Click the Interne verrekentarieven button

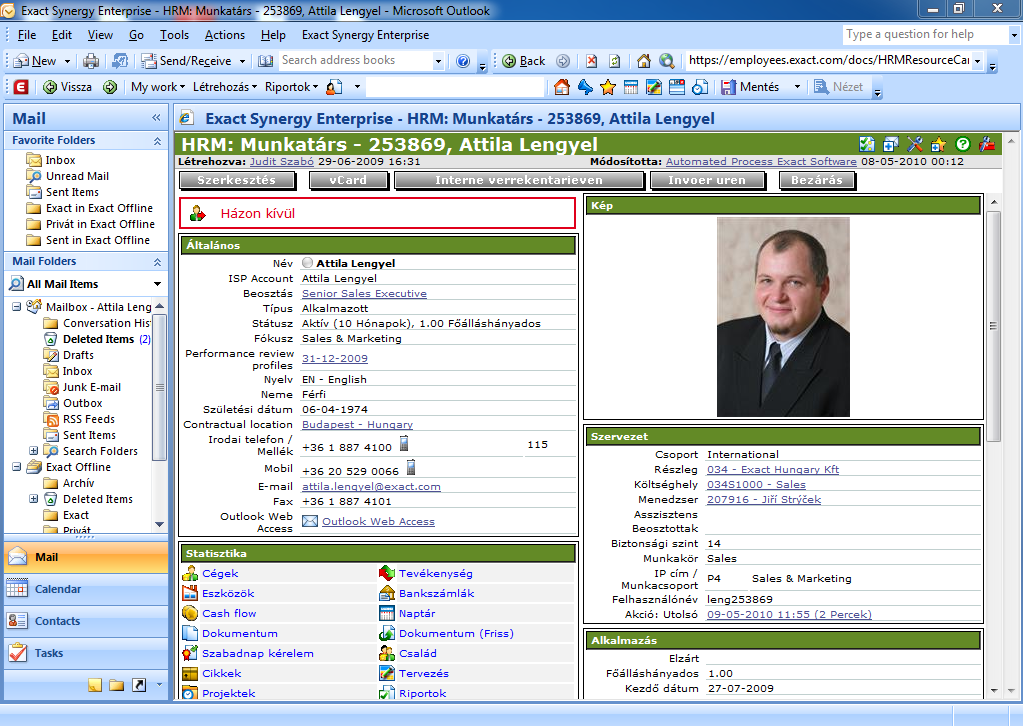[519, 180]
